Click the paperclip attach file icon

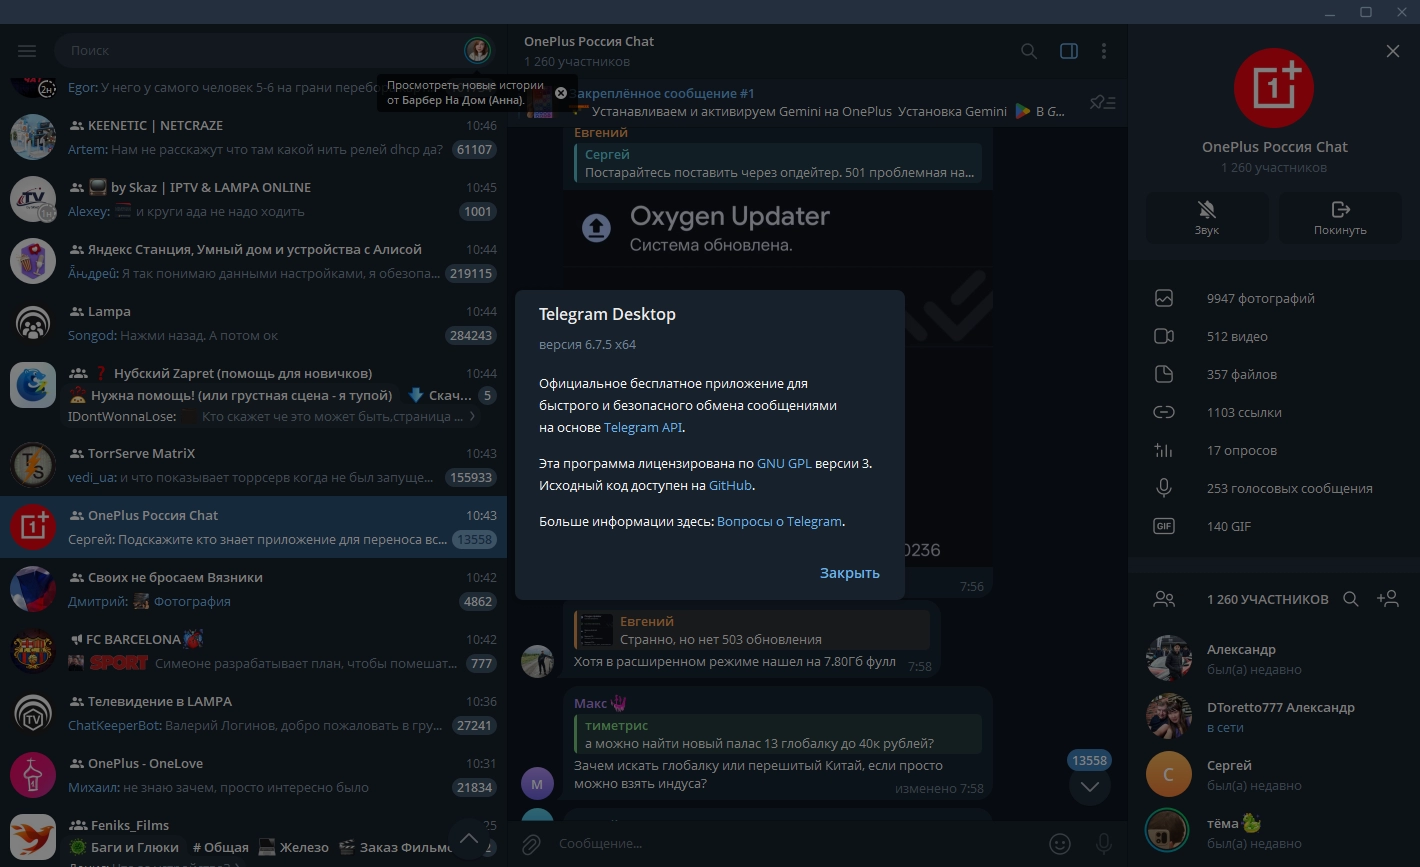pyautogui.click(x=531, y=844)
